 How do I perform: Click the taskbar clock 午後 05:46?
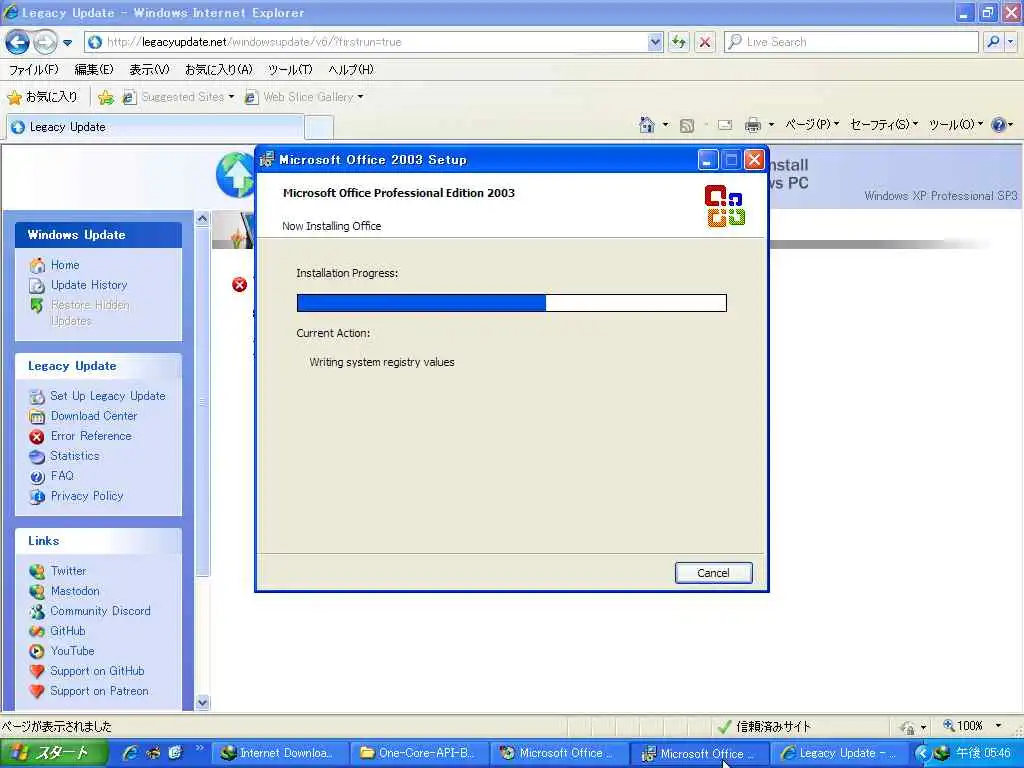point(983,753)
